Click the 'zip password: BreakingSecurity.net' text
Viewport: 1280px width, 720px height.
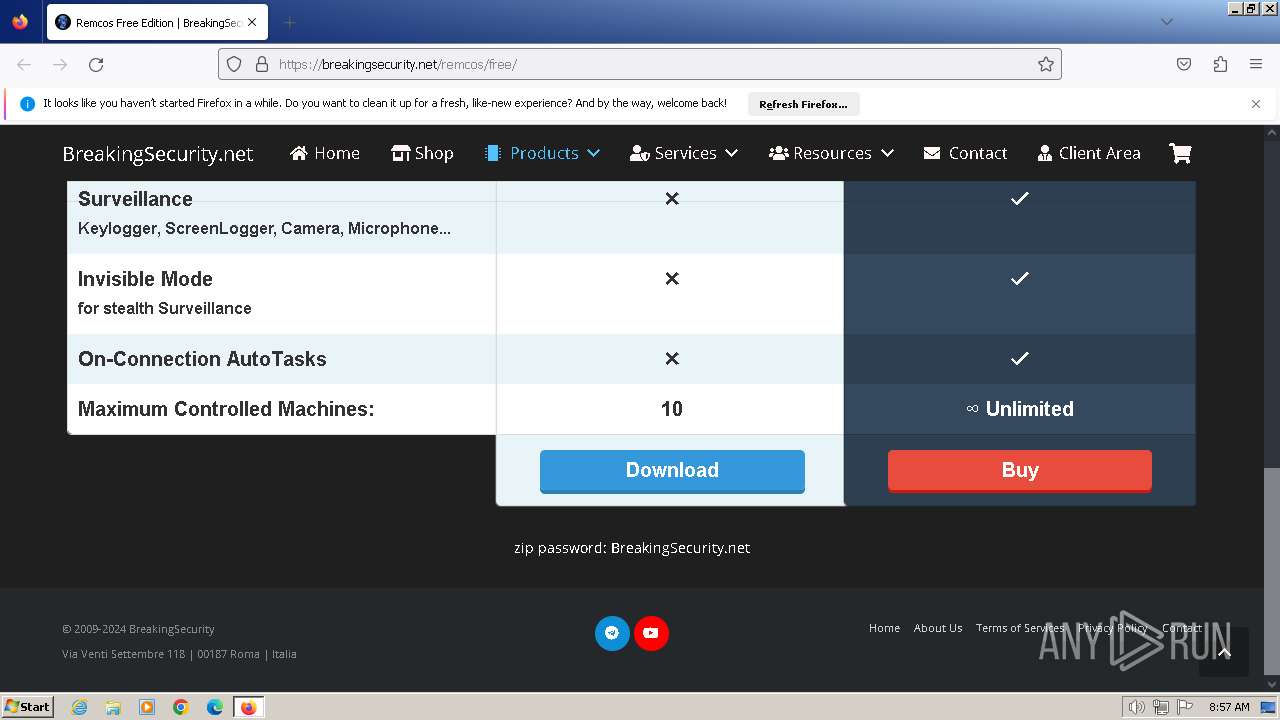click(x=632, y=548)
